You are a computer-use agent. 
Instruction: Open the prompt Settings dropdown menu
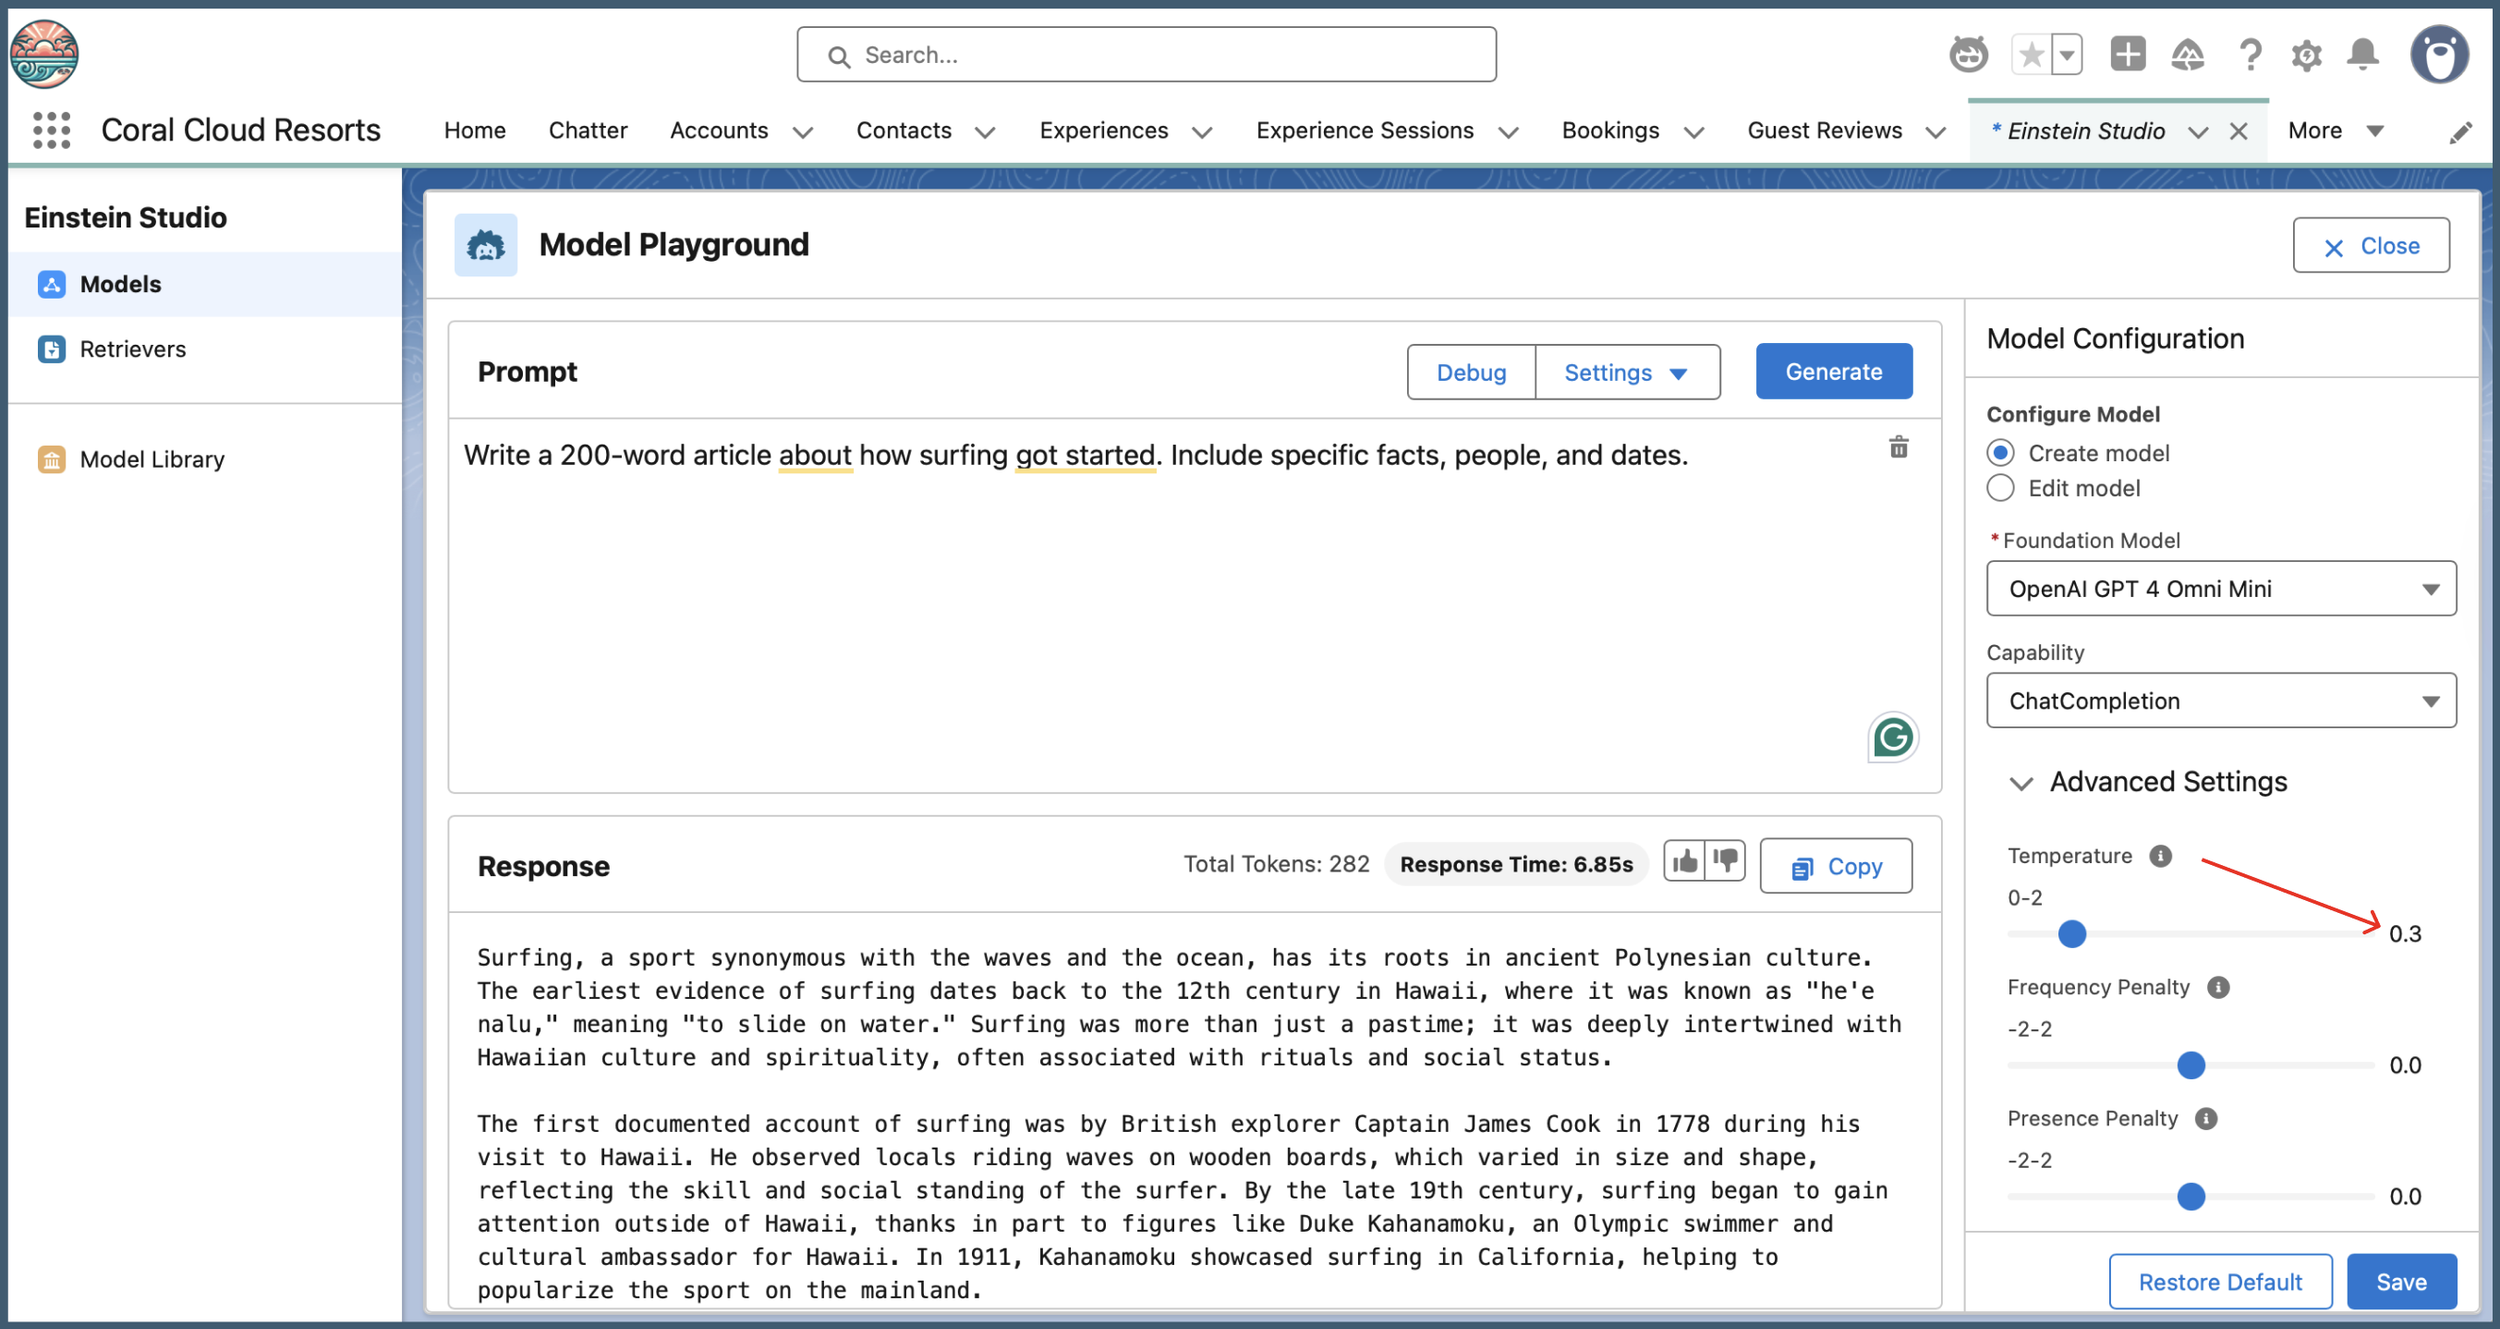[1626, 372]
